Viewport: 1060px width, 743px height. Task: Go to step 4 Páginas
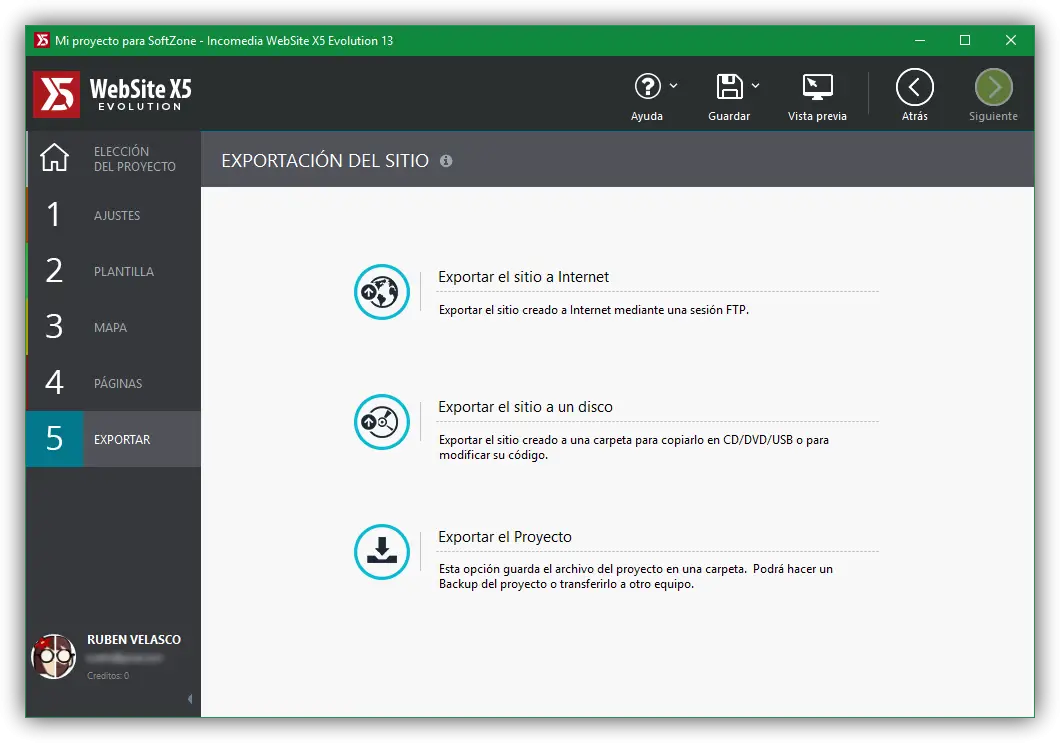(x=114, y=383)
